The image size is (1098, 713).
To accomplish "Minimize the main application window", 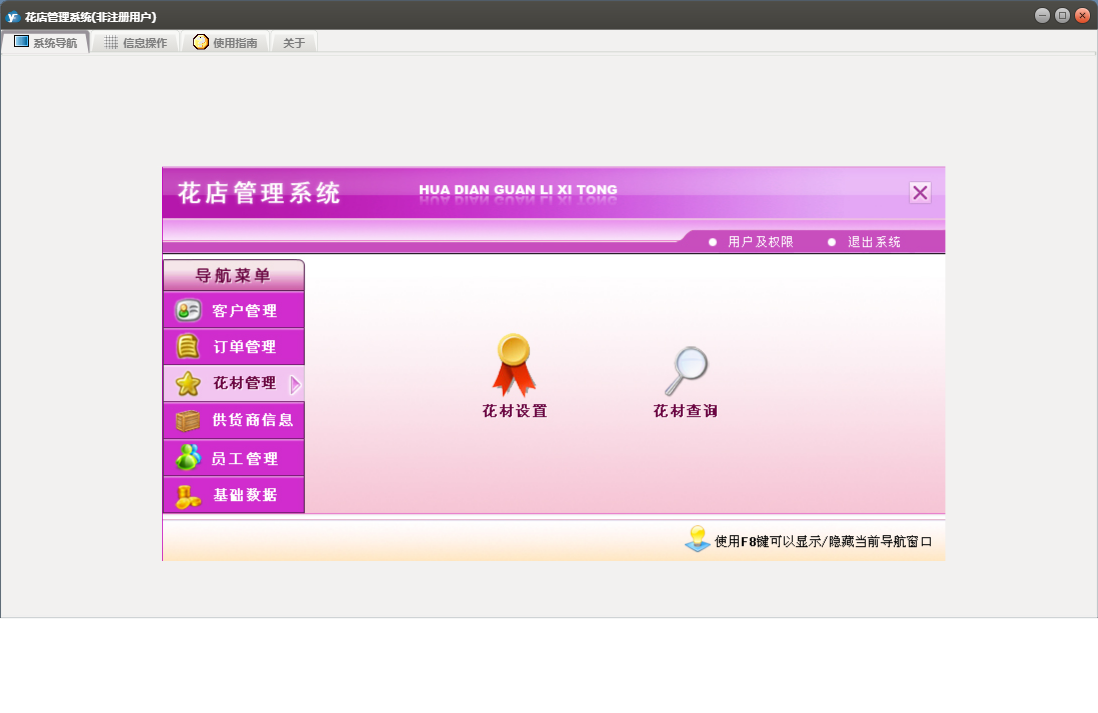I will click(1042, 15).
